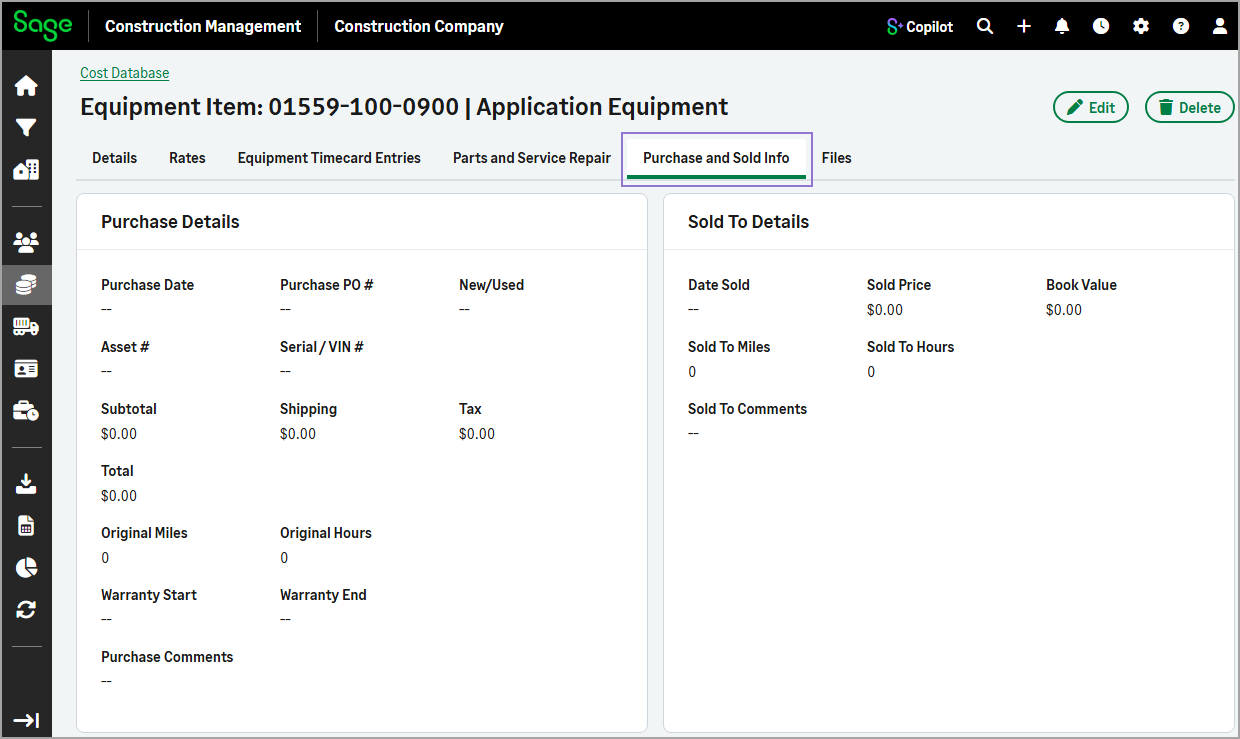1240x739 pixels.
Task: Open the briefcase clock icon in sidebar
Action: [x=26, y=411]
